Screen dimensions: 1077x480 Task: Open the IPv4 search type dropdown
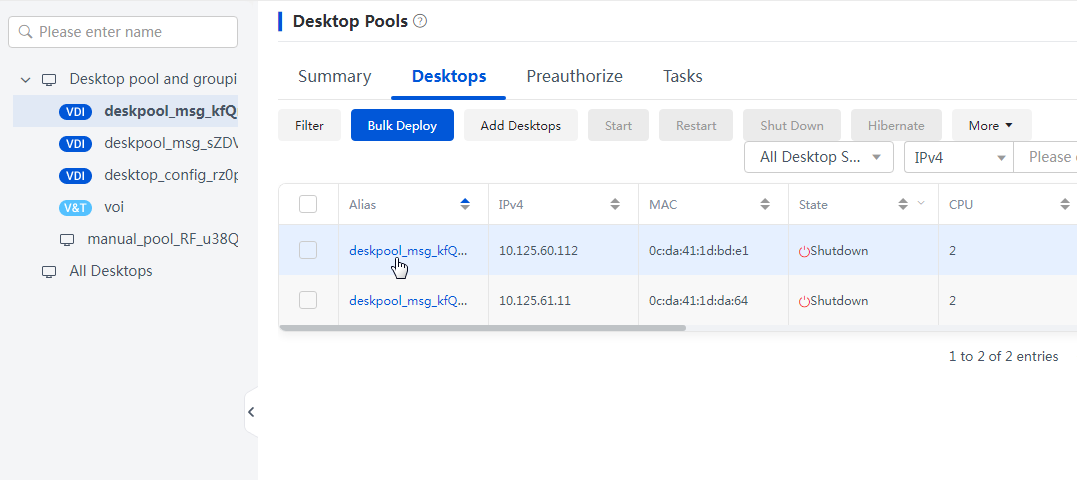pos(959,157)
